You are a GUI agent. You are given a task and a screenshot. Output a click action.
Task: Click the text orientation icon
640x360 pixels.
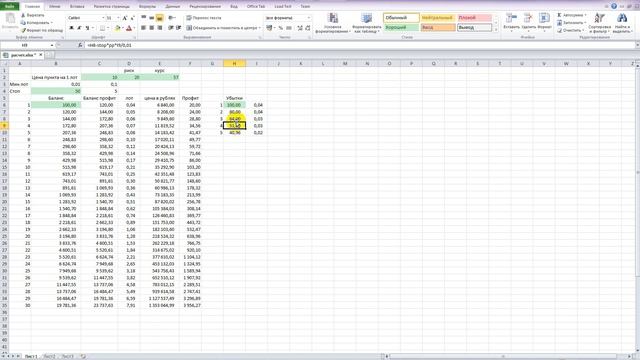171,18
